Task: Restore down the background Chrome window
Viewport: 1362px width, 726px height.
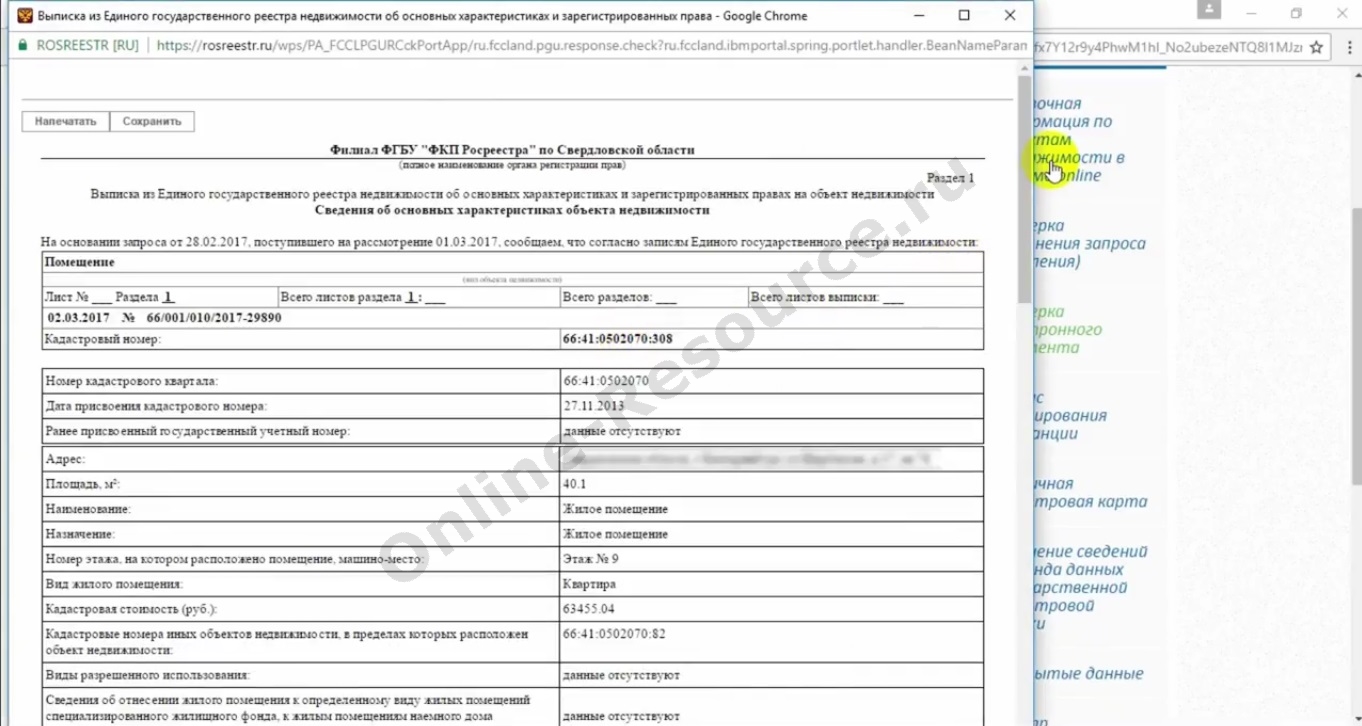Action: coord(1297,13)
